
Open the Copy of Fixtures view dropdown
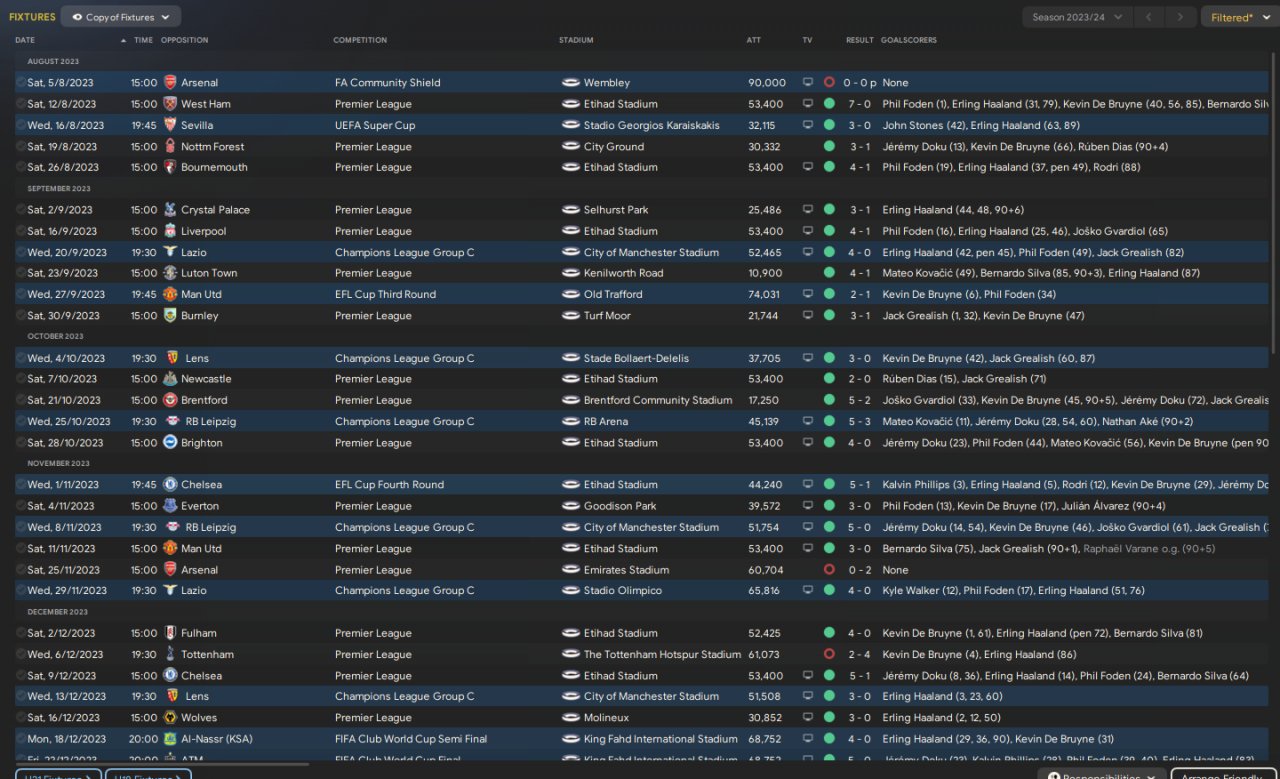121,17
